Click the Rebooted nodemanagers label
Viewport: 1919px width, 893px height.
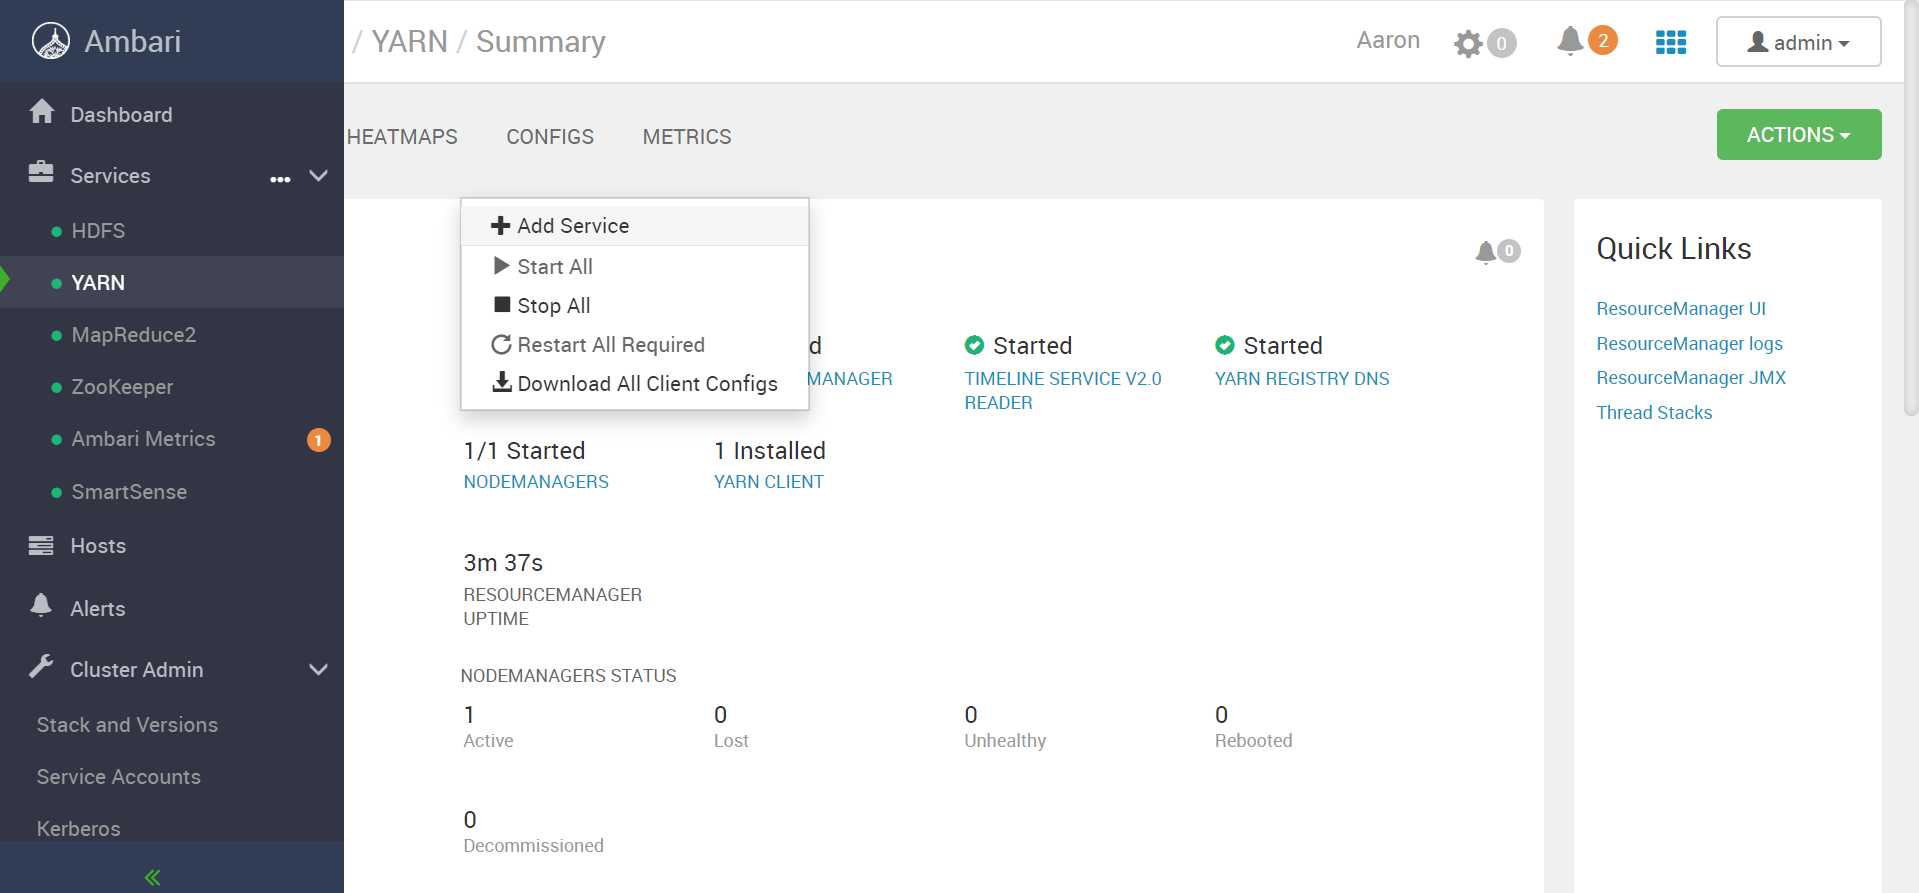(1253, 741)
